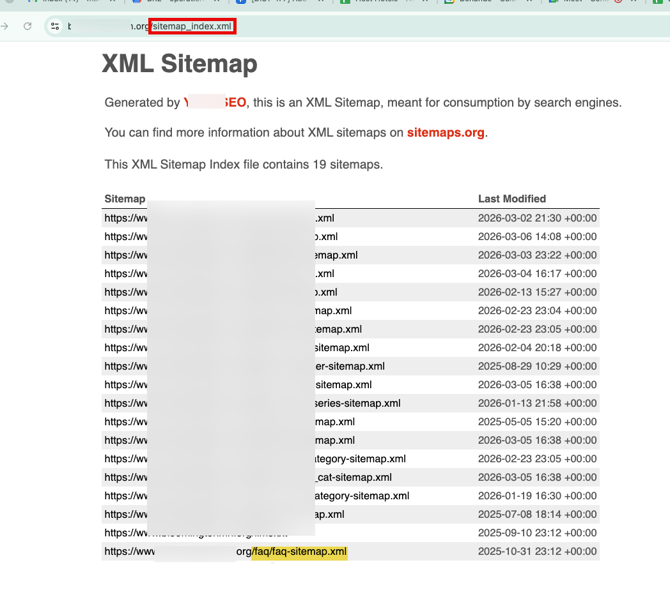Viewport: 670px width, 597px height.
Task: Open the sitemaps.org link
Action: coord(445,132)
